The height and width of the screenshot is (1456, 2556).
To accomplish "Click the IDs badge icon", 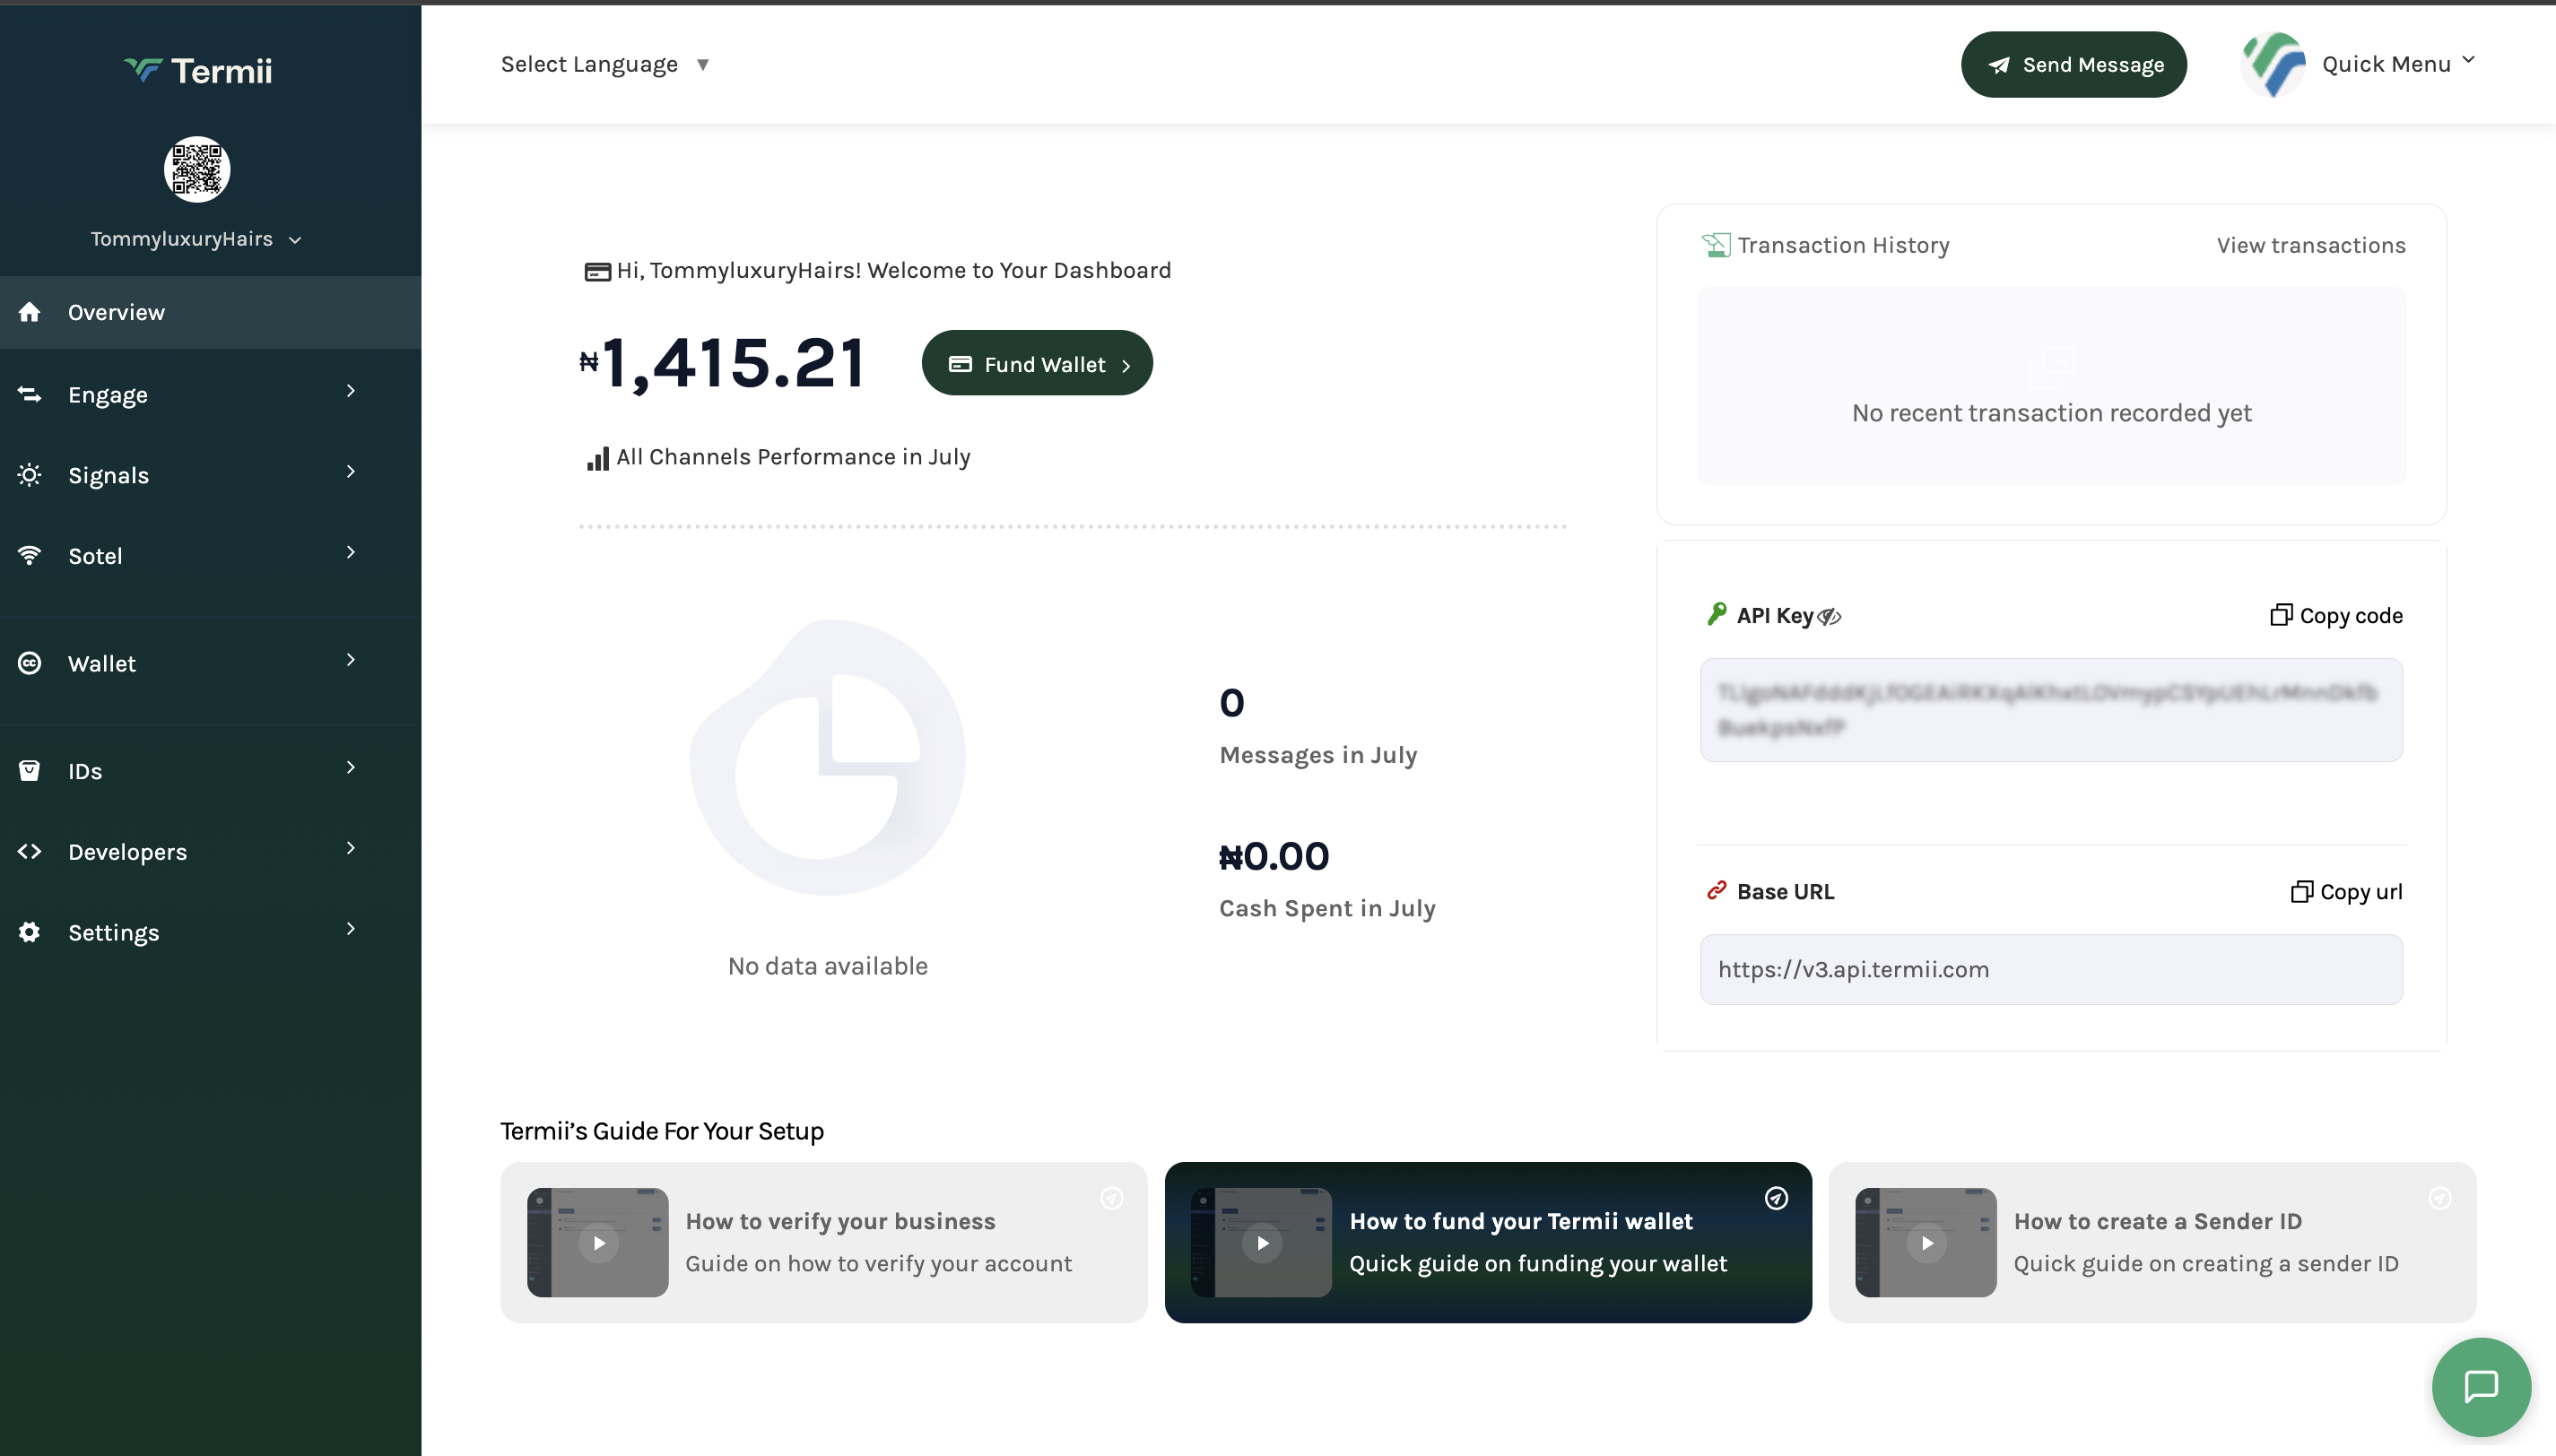I will tap(29, 771).
